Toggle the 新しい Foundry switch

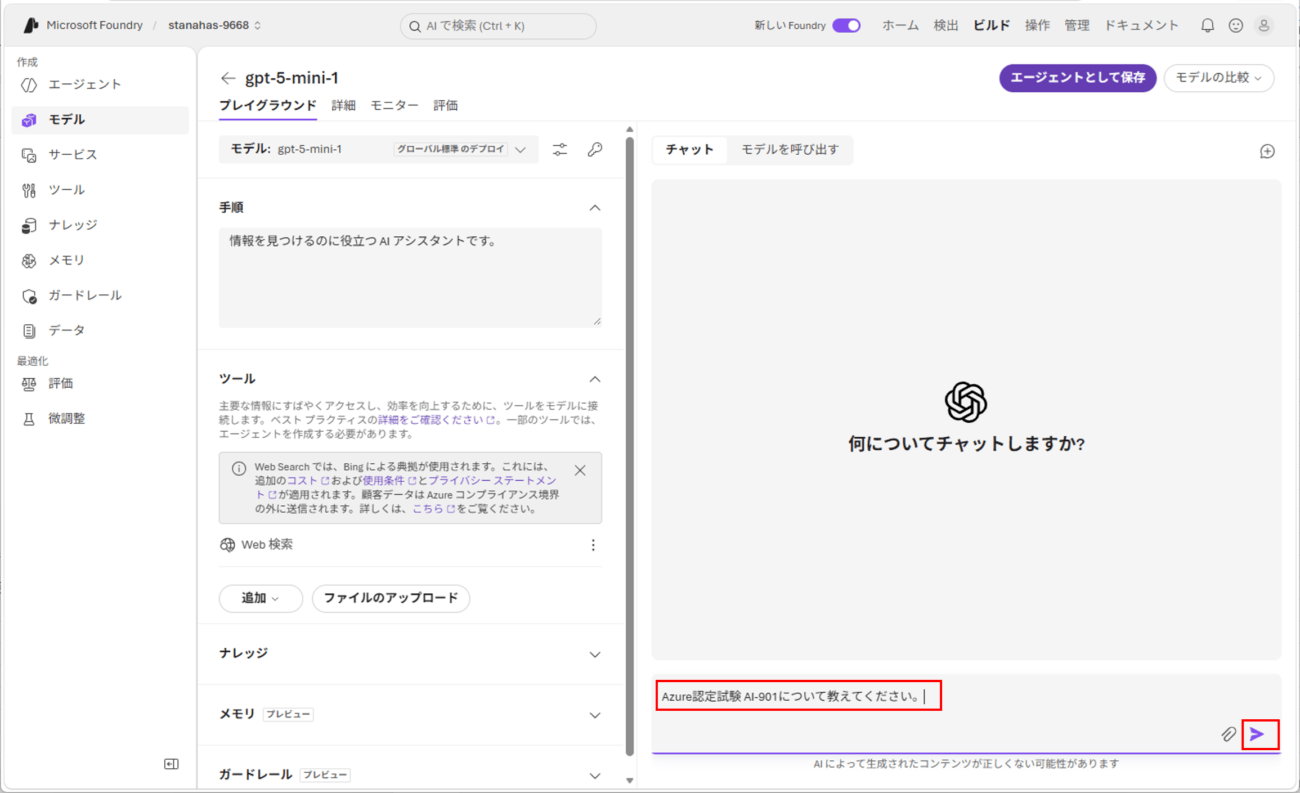click(x=846, y=26)
